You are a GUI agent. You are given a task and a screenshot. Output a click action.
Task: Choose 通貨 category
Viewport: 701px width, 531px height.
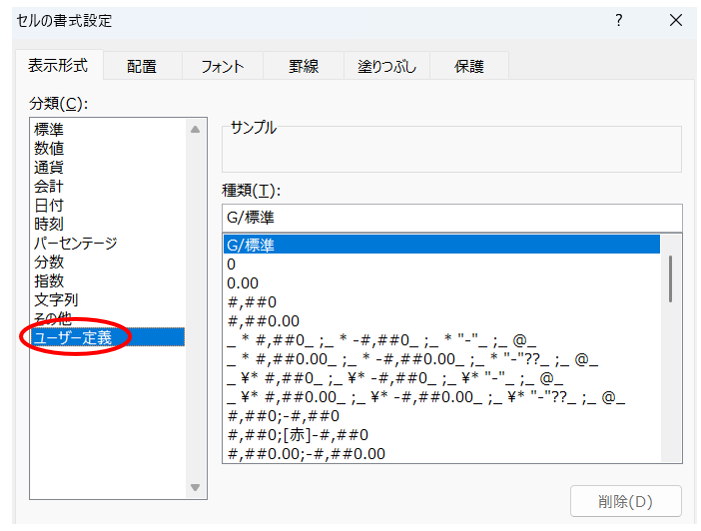49,167
